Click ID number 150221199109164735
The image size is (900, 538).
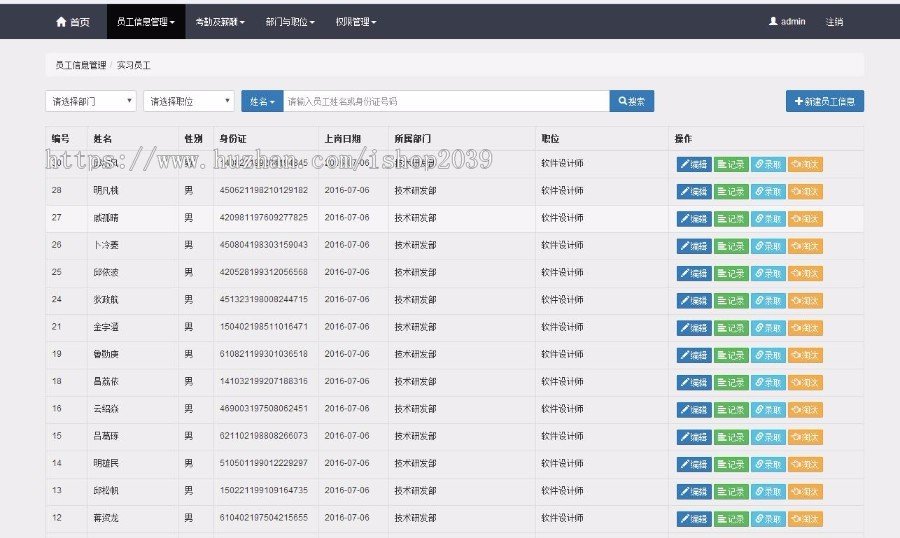[x=263, y=490]
